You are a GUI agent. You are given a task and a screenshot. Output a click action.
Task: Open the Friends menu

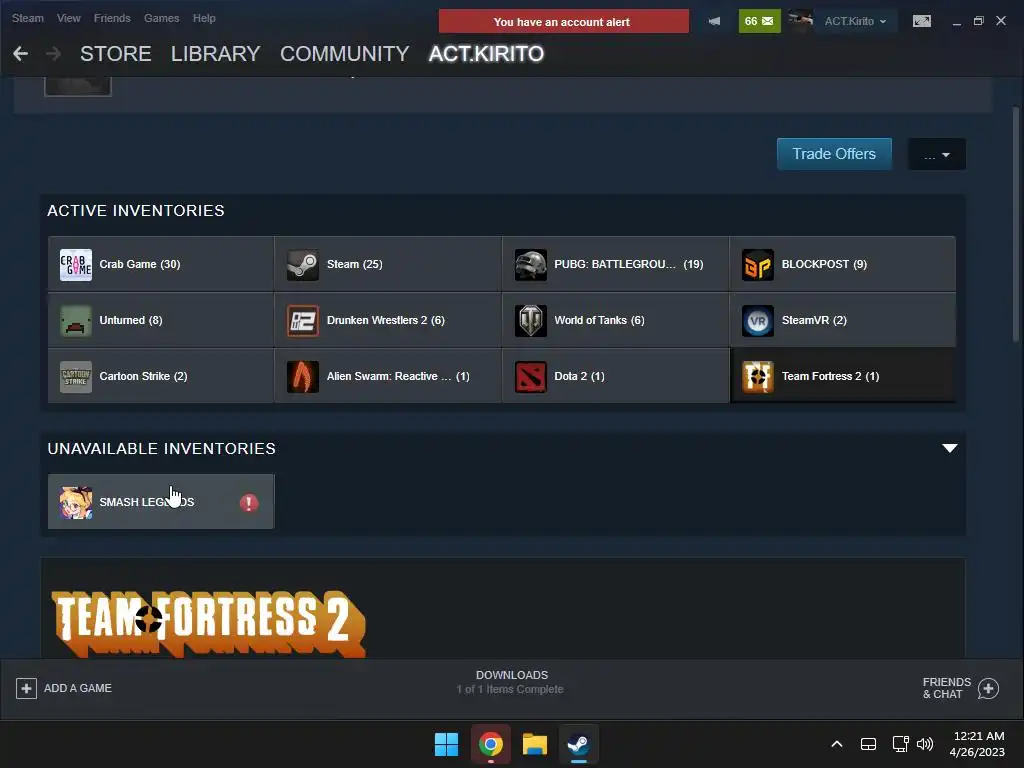point(112,18)
